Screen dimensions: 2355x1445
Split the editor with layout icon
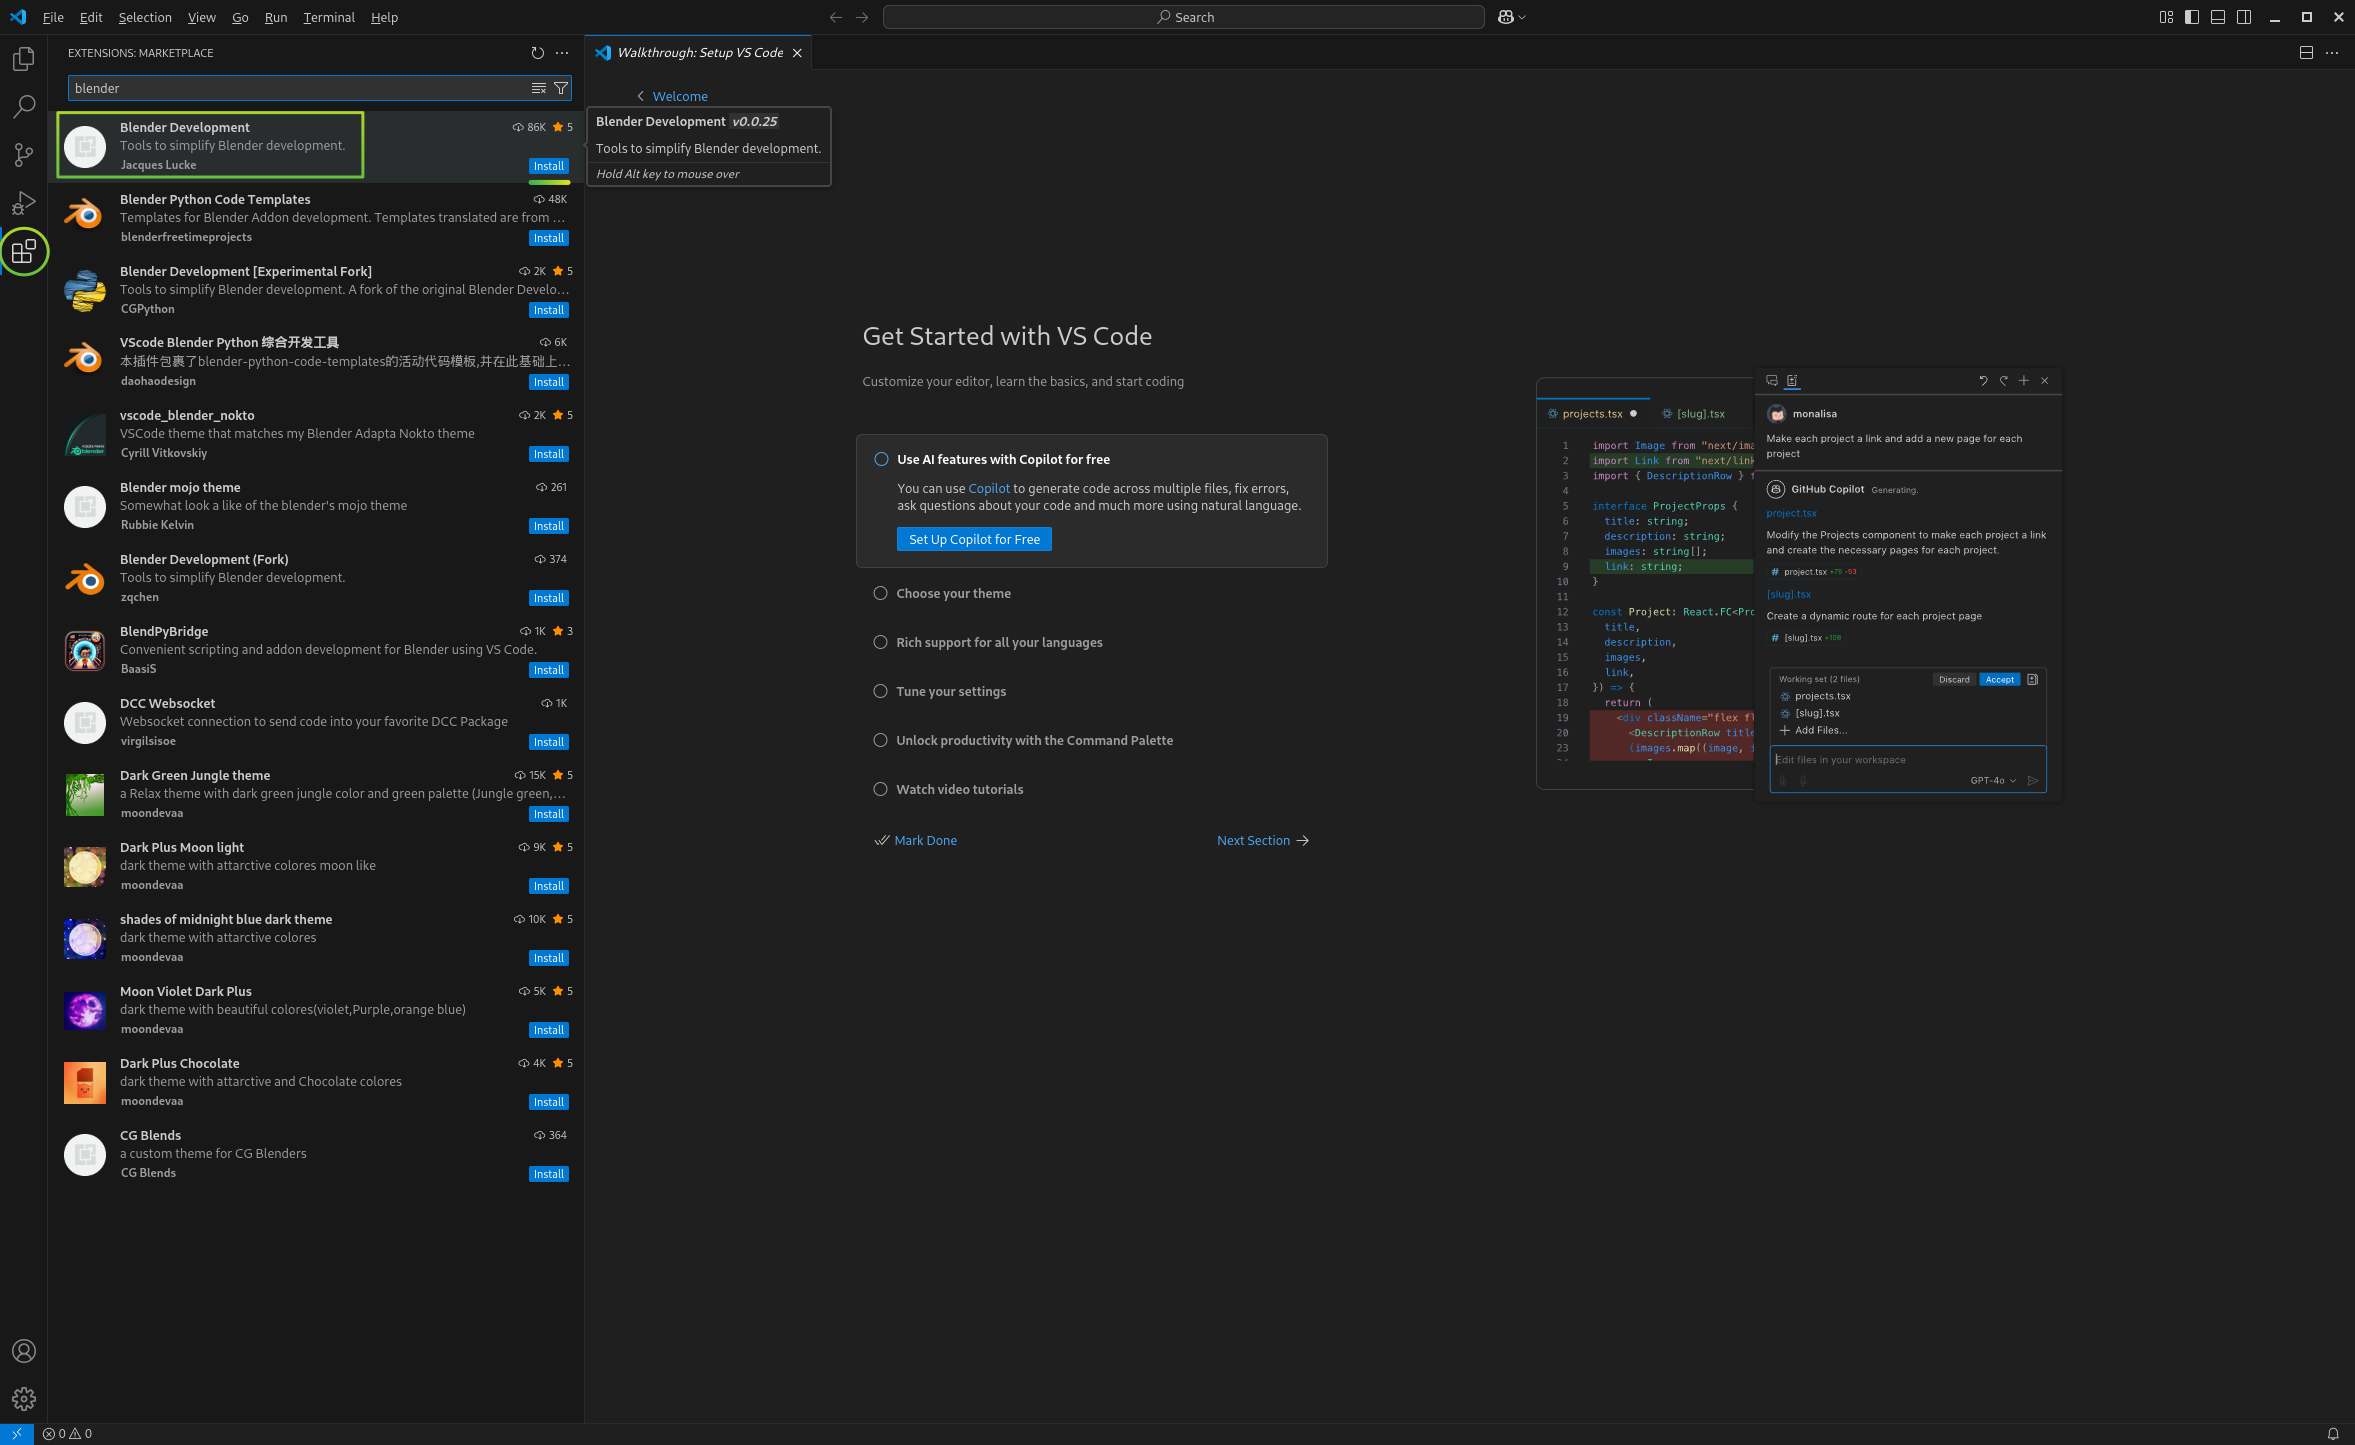pos(2306,53)
